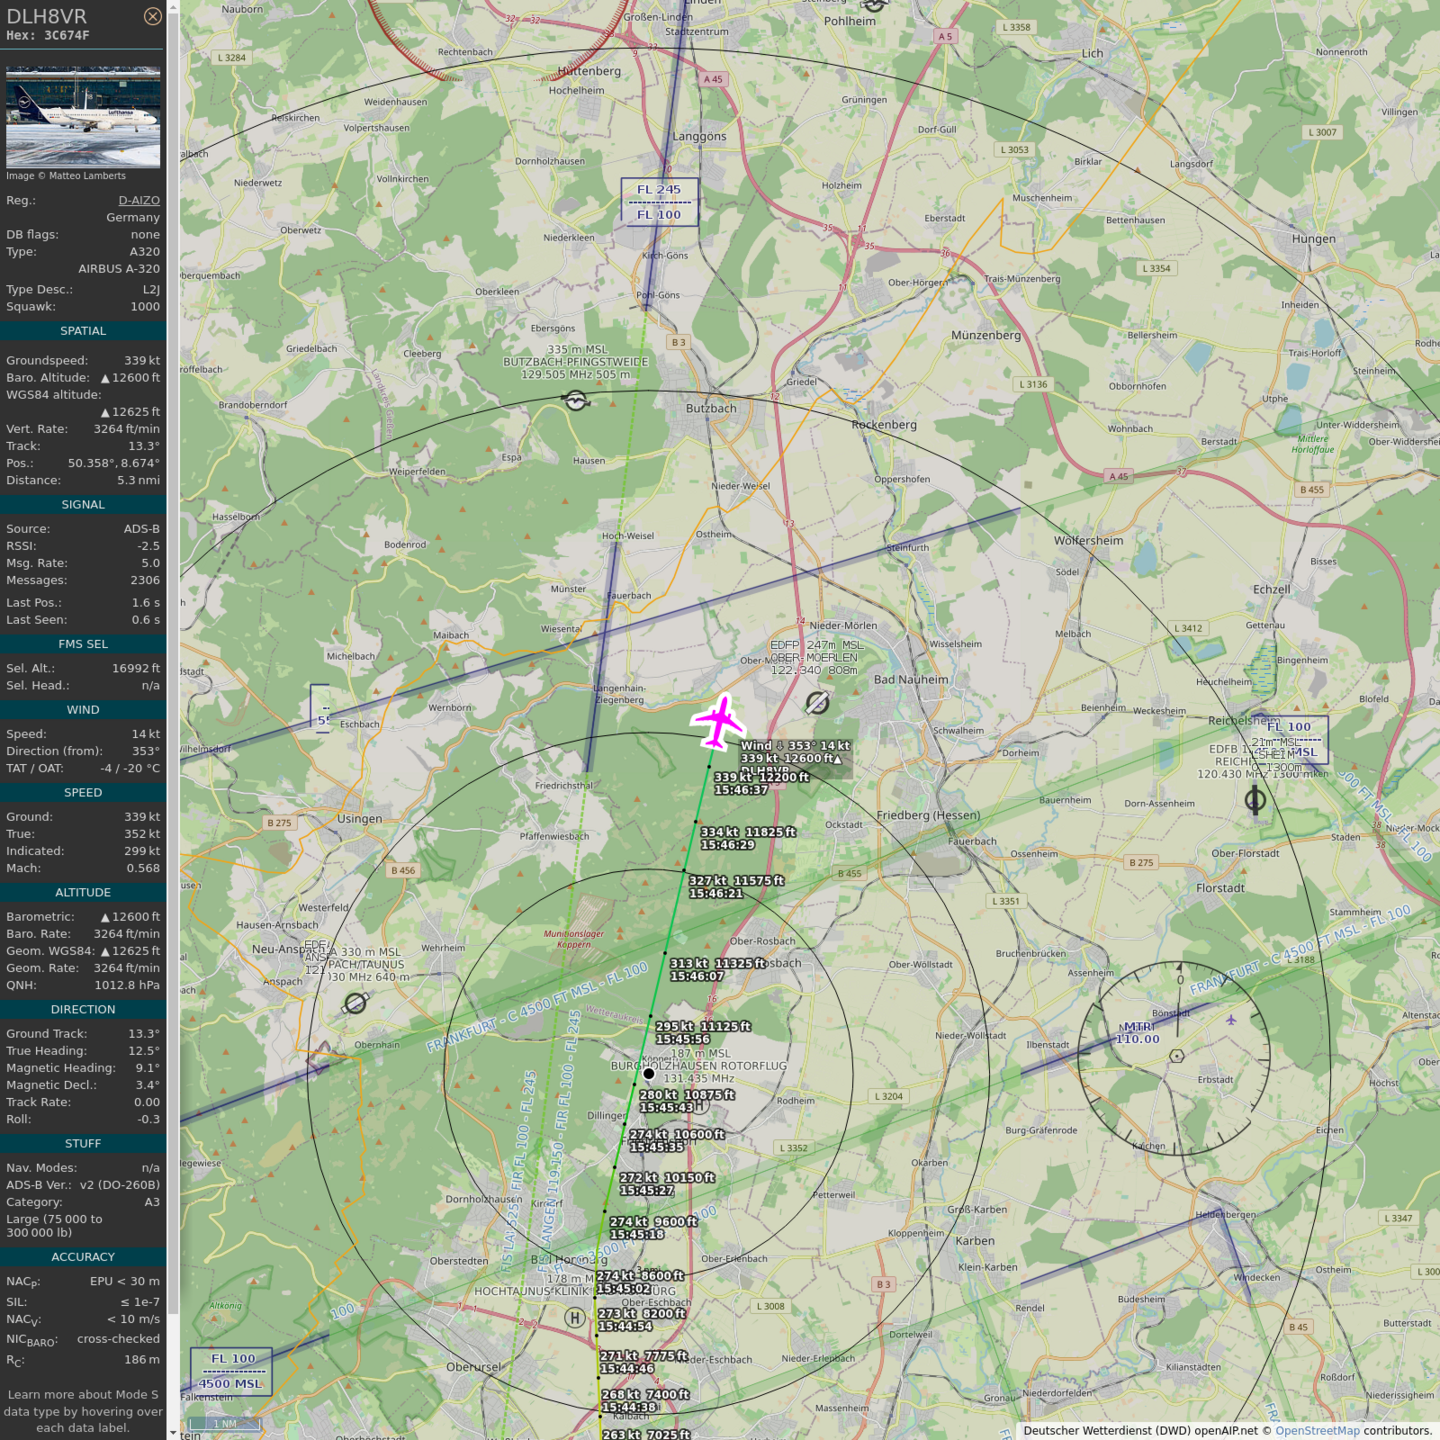Open the OpenStreetMap contributors link

[1317, 1431]
